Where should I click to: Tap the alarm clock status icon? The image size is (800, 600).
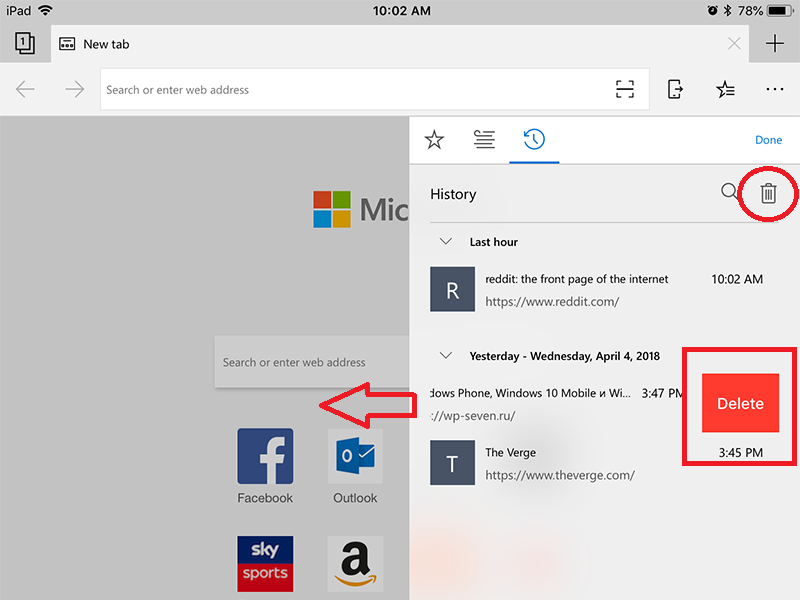click(x=712, y=10)
